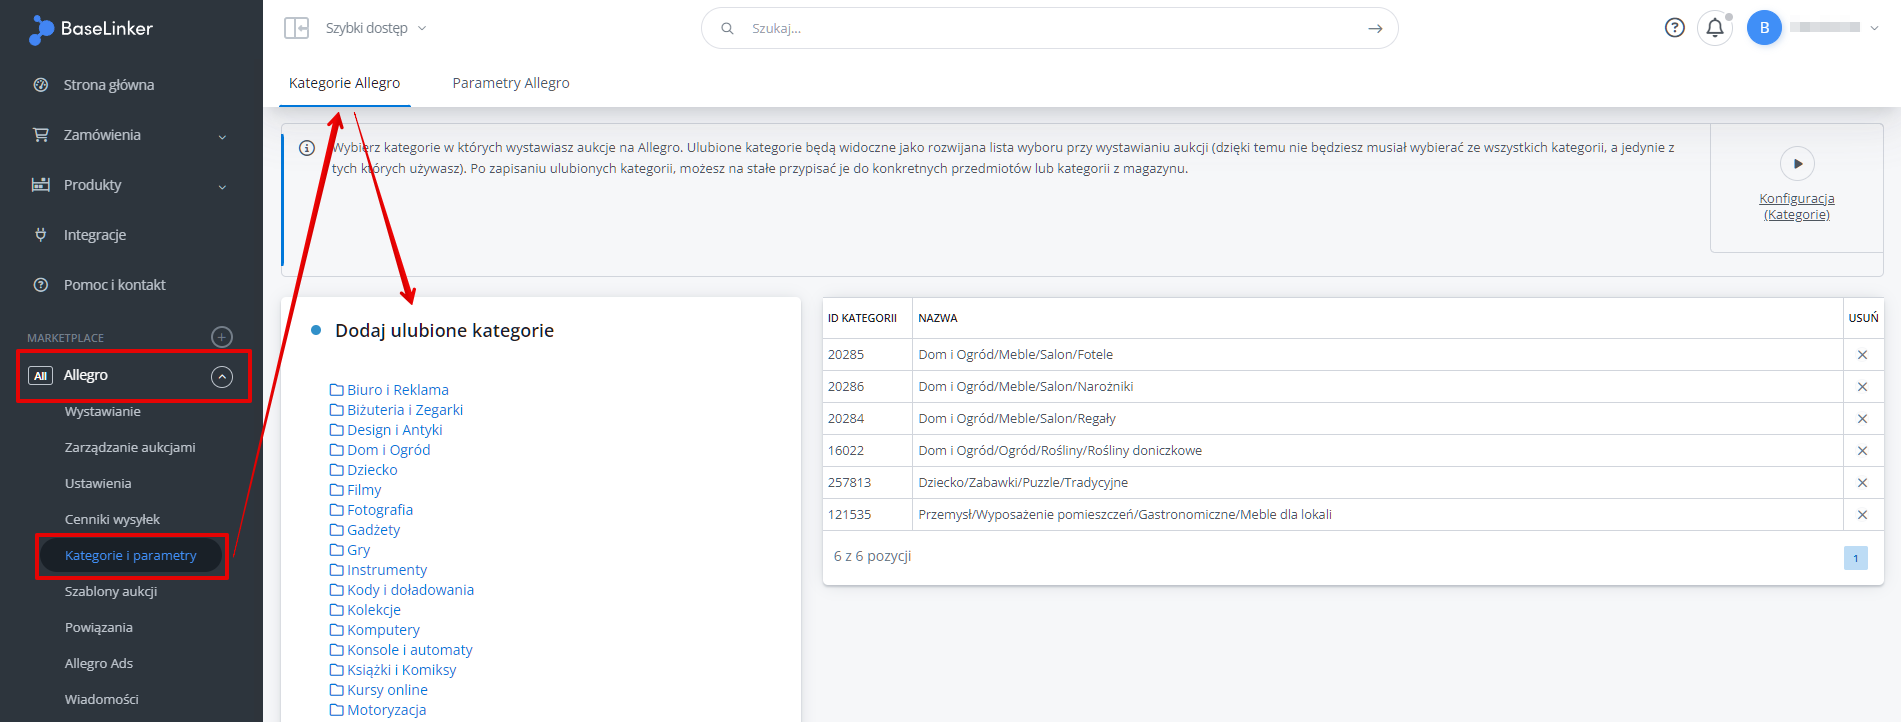Open the notifications bell
Image resolution: width=1901 pixels, height=722 pixels.
(x=1715, y=28)
